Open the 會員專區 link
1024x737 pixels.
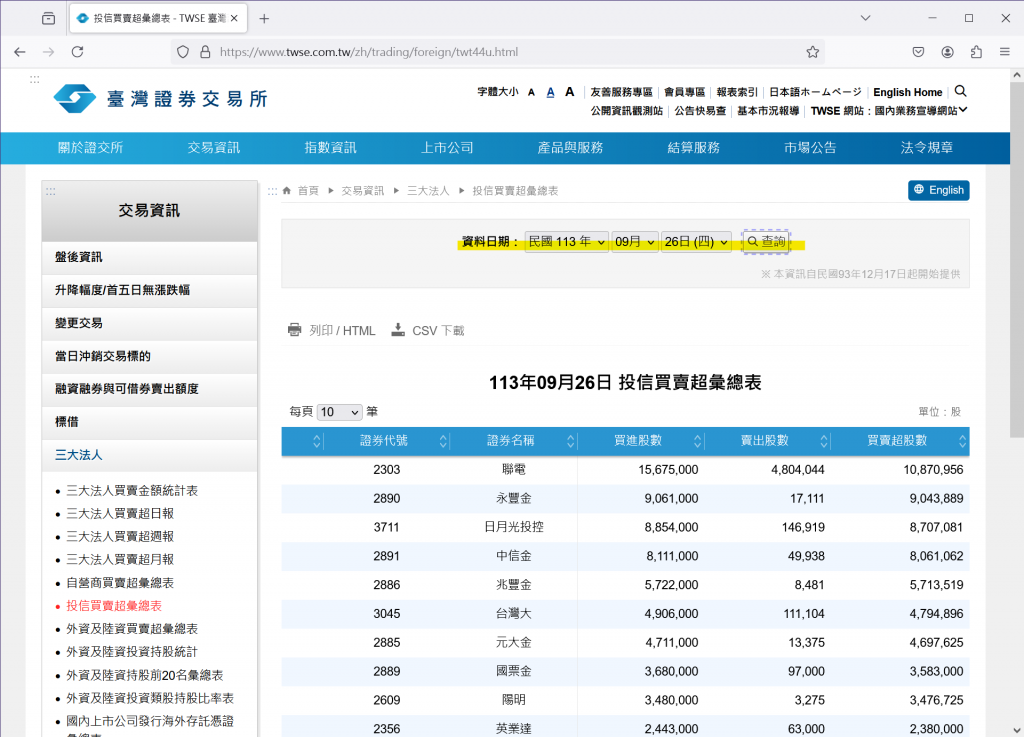pos(684,92)
